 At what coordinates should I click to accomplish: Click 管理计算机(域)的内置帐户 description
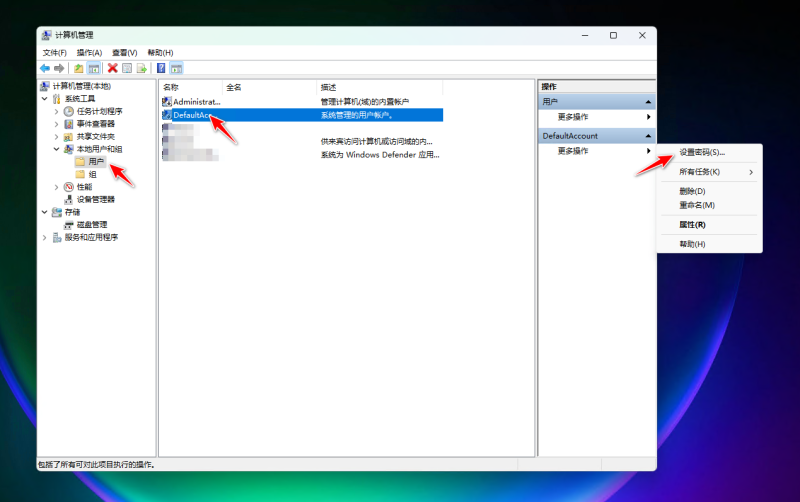coord(365,102)
